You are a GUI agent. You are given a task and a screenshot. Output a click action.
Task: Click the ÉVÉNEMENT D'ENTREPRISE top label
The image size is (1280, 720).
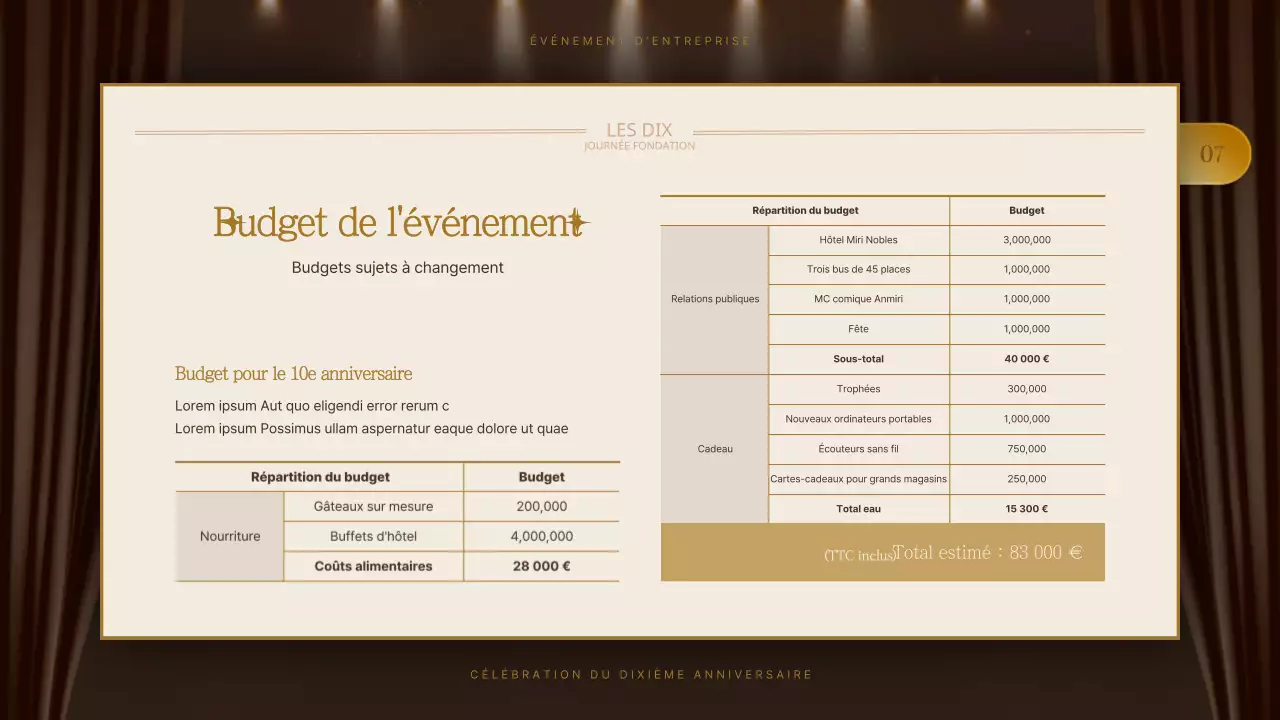[639, 41]
